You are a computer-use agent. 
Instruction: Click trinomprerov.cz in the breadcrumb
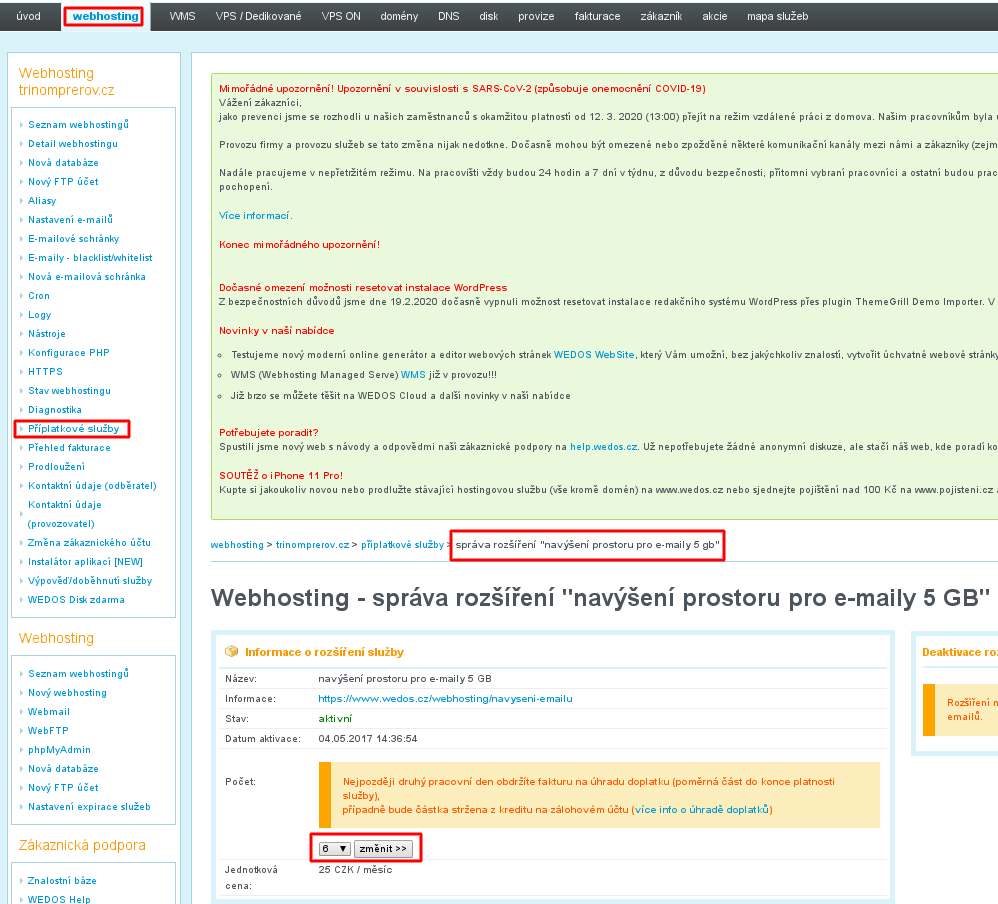pyautogui.click(x=312, y=545)
